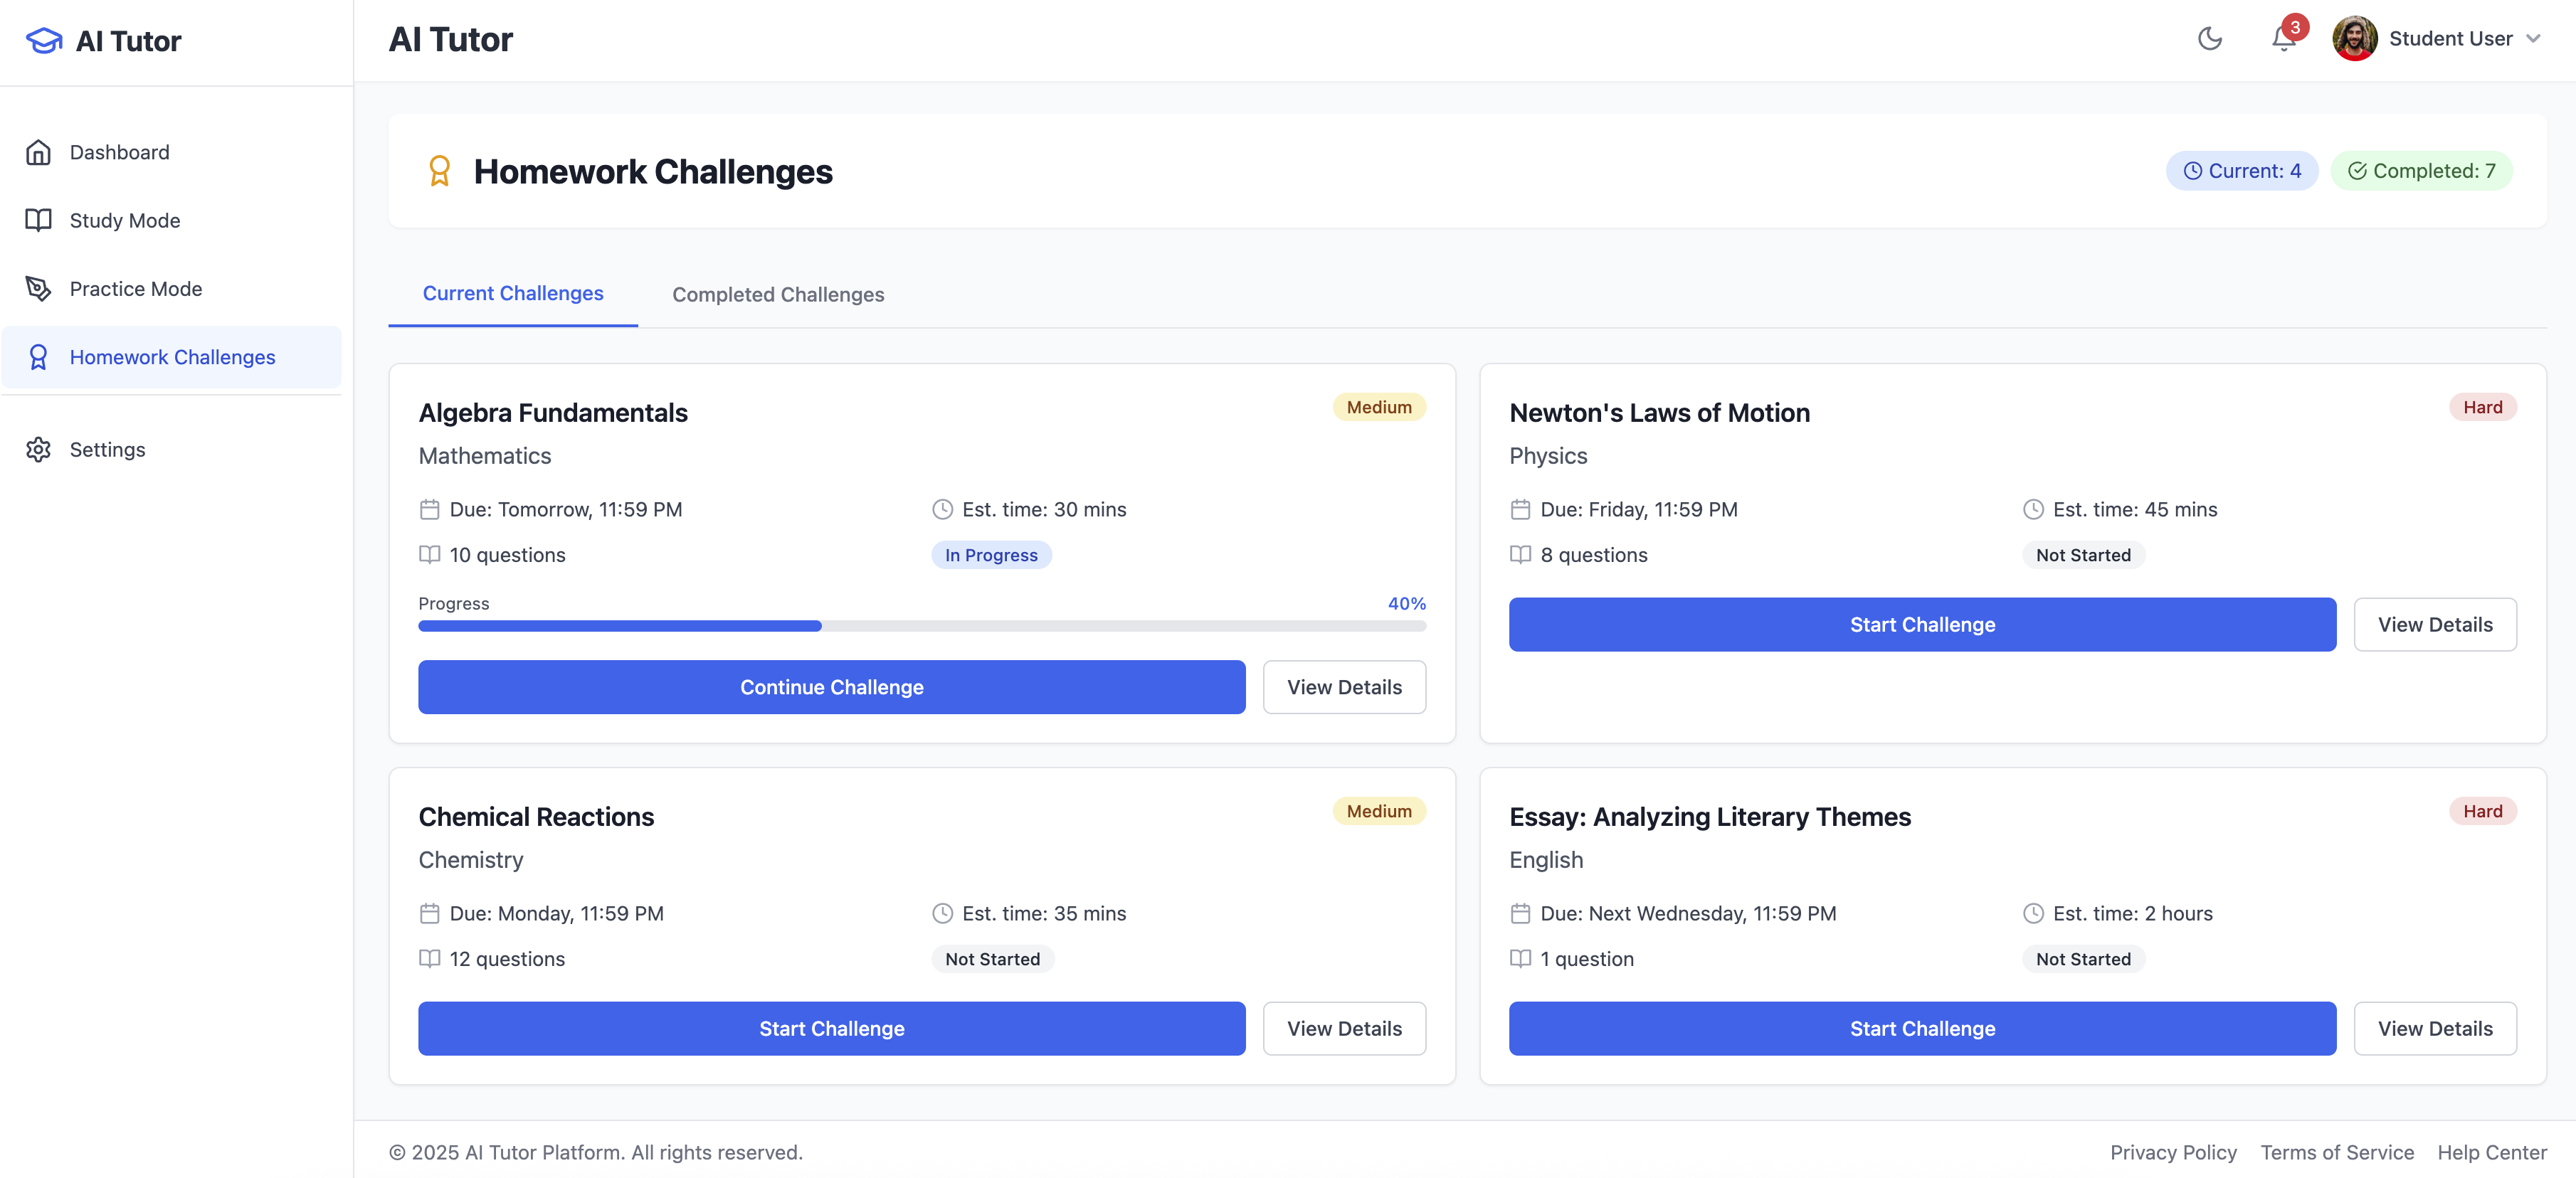View details of Chemical Reactions challenge
The image size is (2576, 1178).
tap(1344, 1028)
